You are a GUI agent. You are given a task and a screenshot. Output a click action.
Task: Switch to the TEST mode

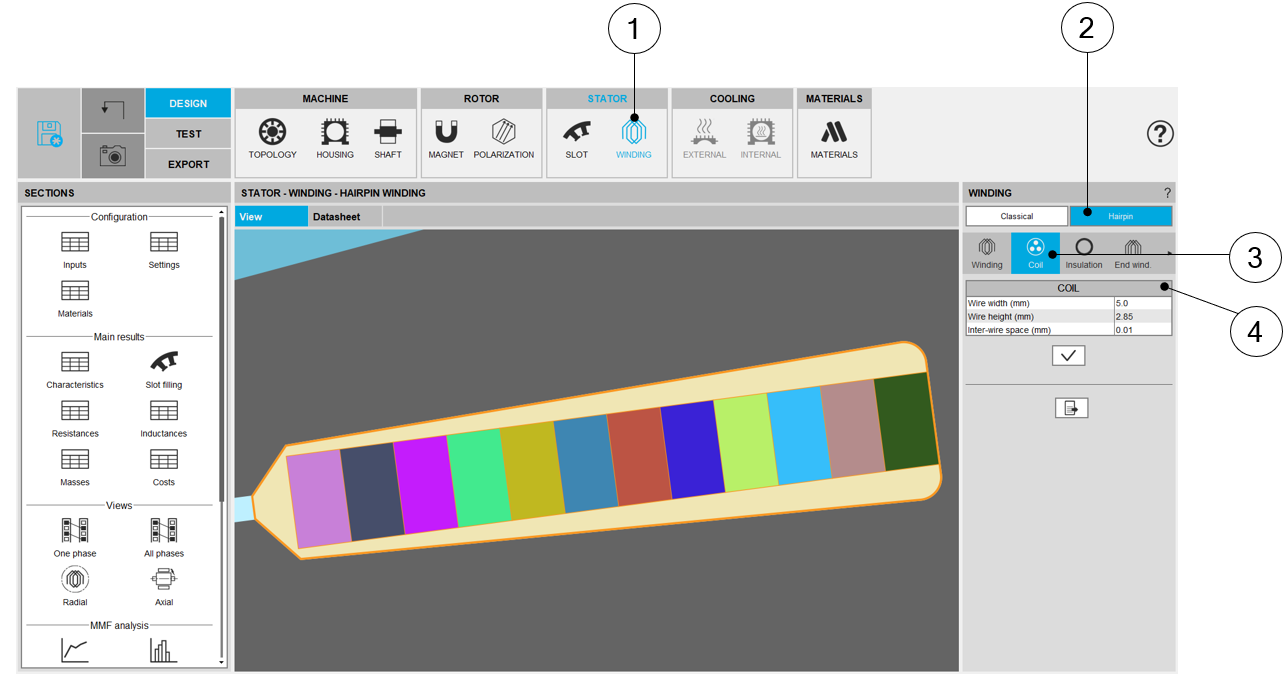[x=188, y=134]
